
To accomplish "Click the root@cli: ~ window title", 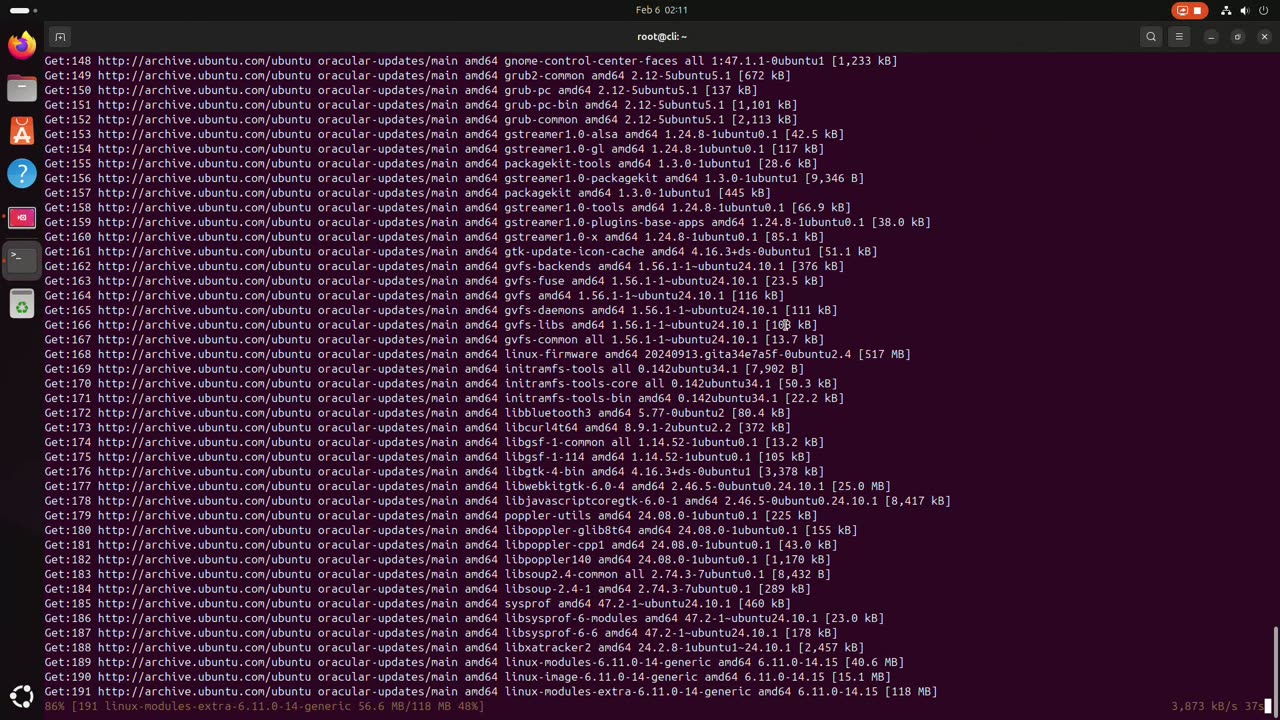I will coord(661,37).
